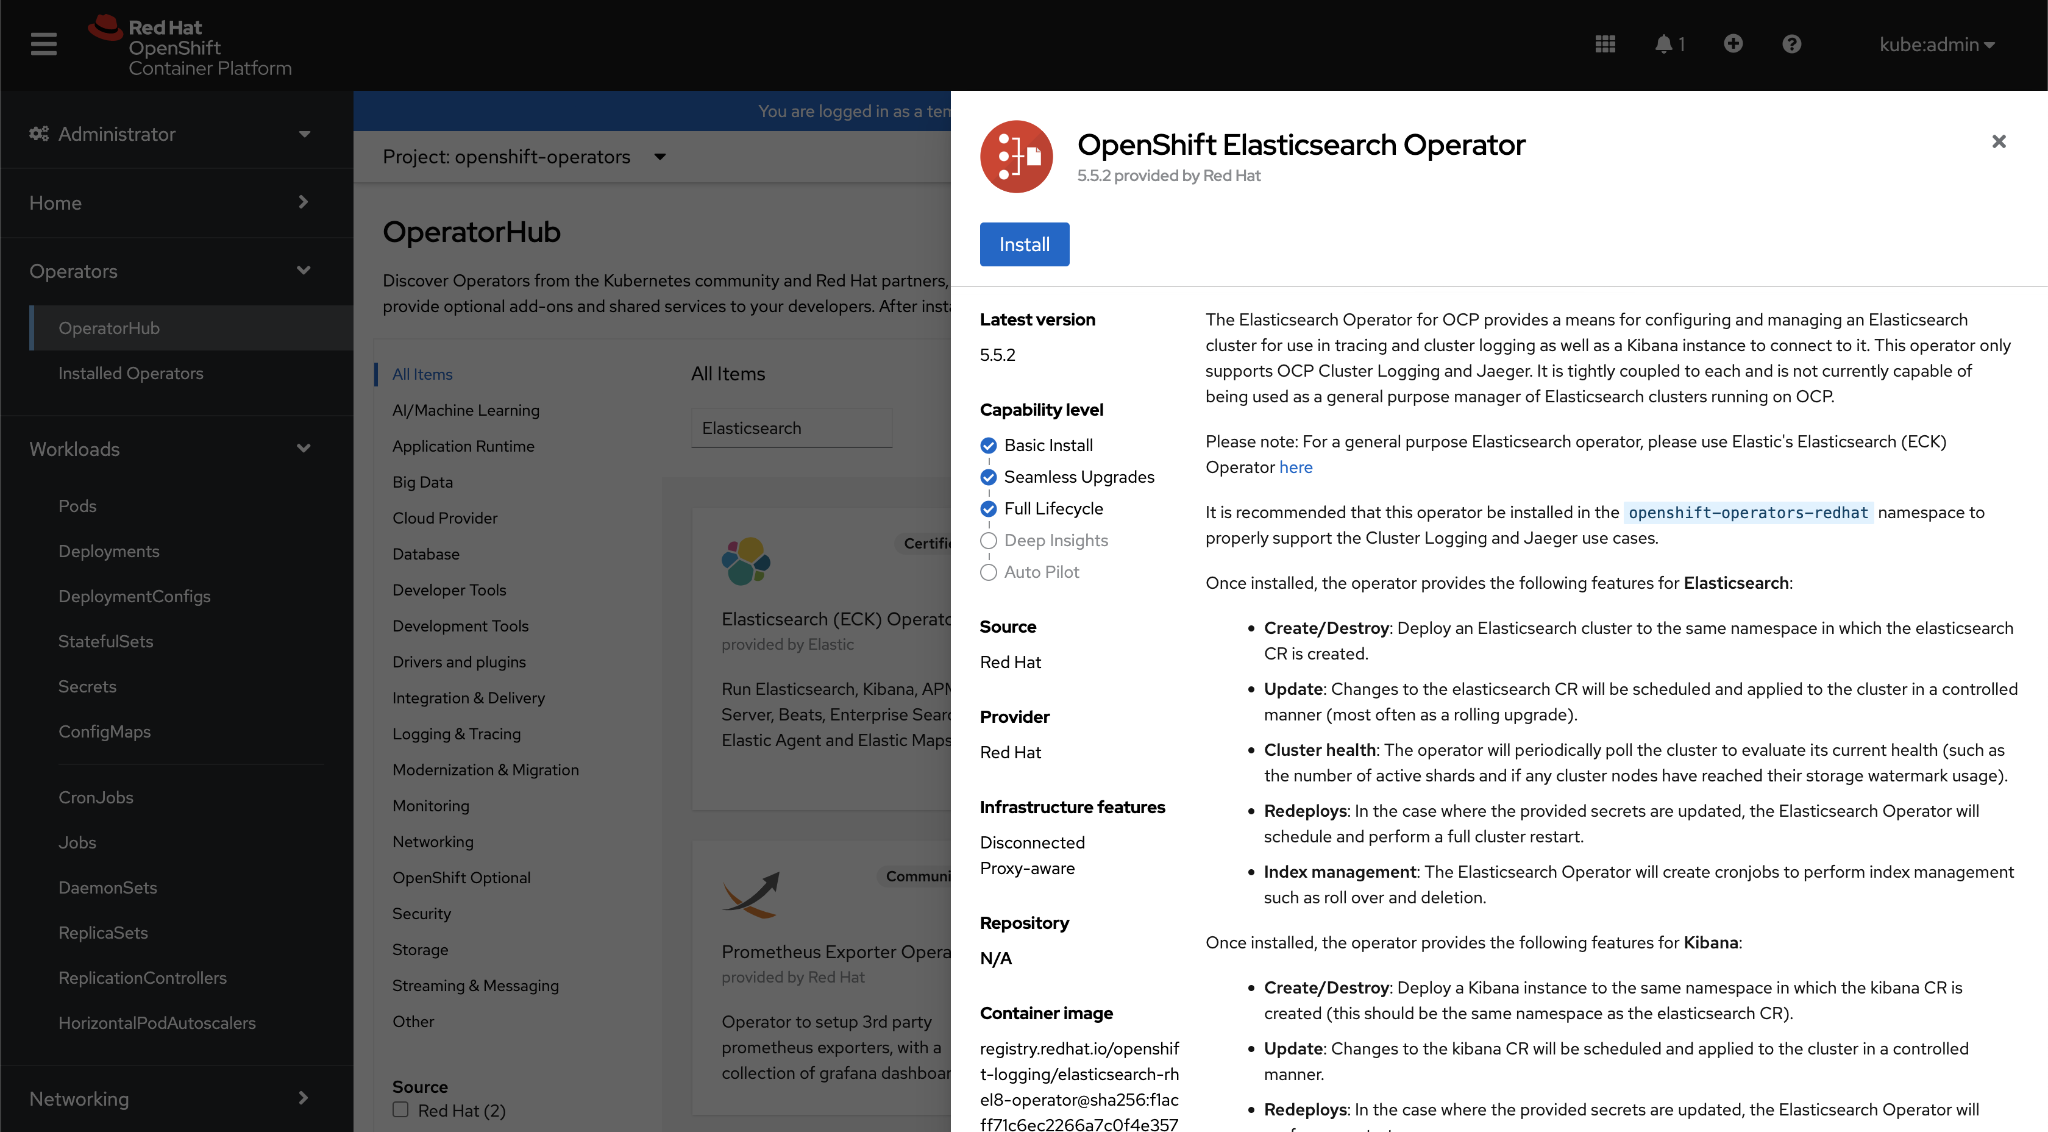Screen dimensions: 2048x1132
Task: Filter by Developer Tools category
Action: (x=449, y=590)
